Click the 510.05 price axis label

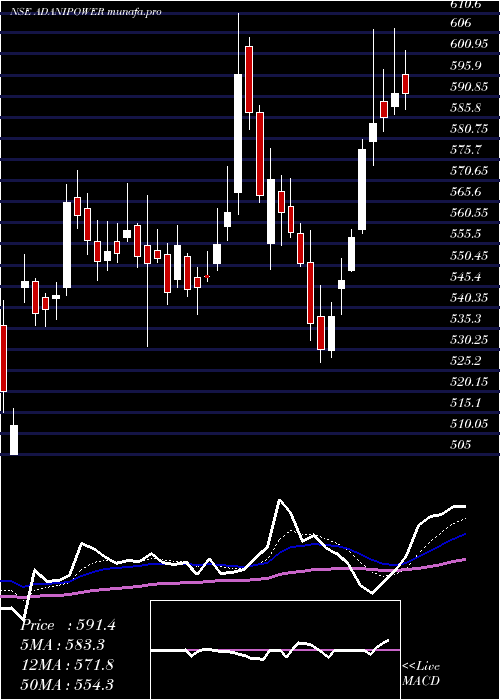[x=468, y=424]
